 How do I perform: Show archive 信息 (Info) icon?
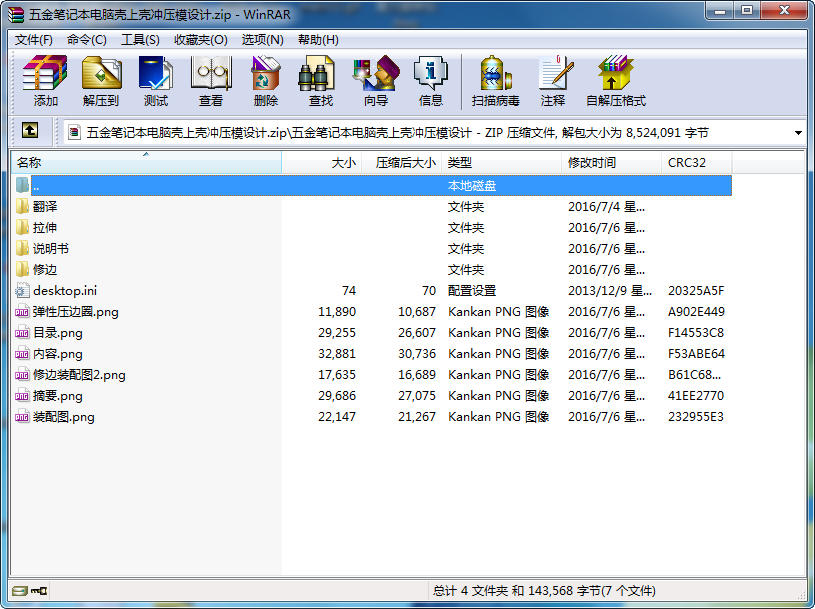click(x=430, y=81)
